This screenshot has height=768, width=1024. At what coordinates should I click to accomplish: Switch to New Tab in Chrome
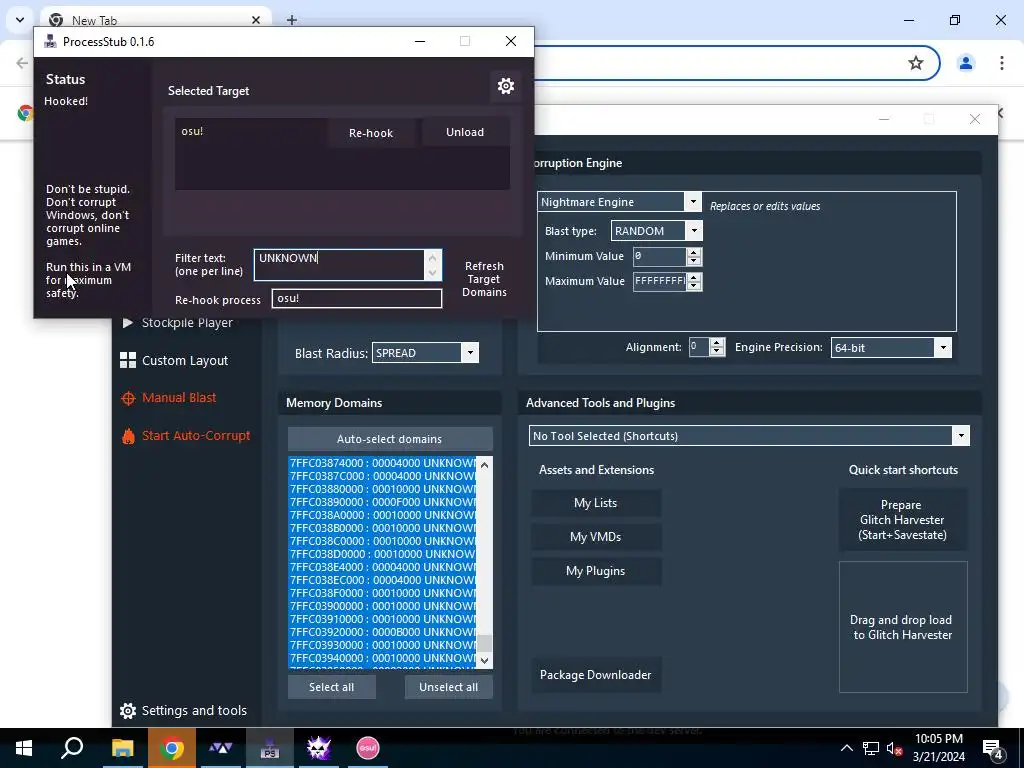[x=155, y=20]
